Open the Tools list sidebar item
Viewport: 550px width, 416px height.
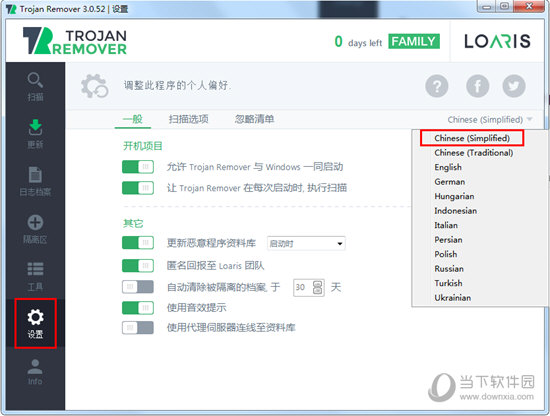pos(35,276)
